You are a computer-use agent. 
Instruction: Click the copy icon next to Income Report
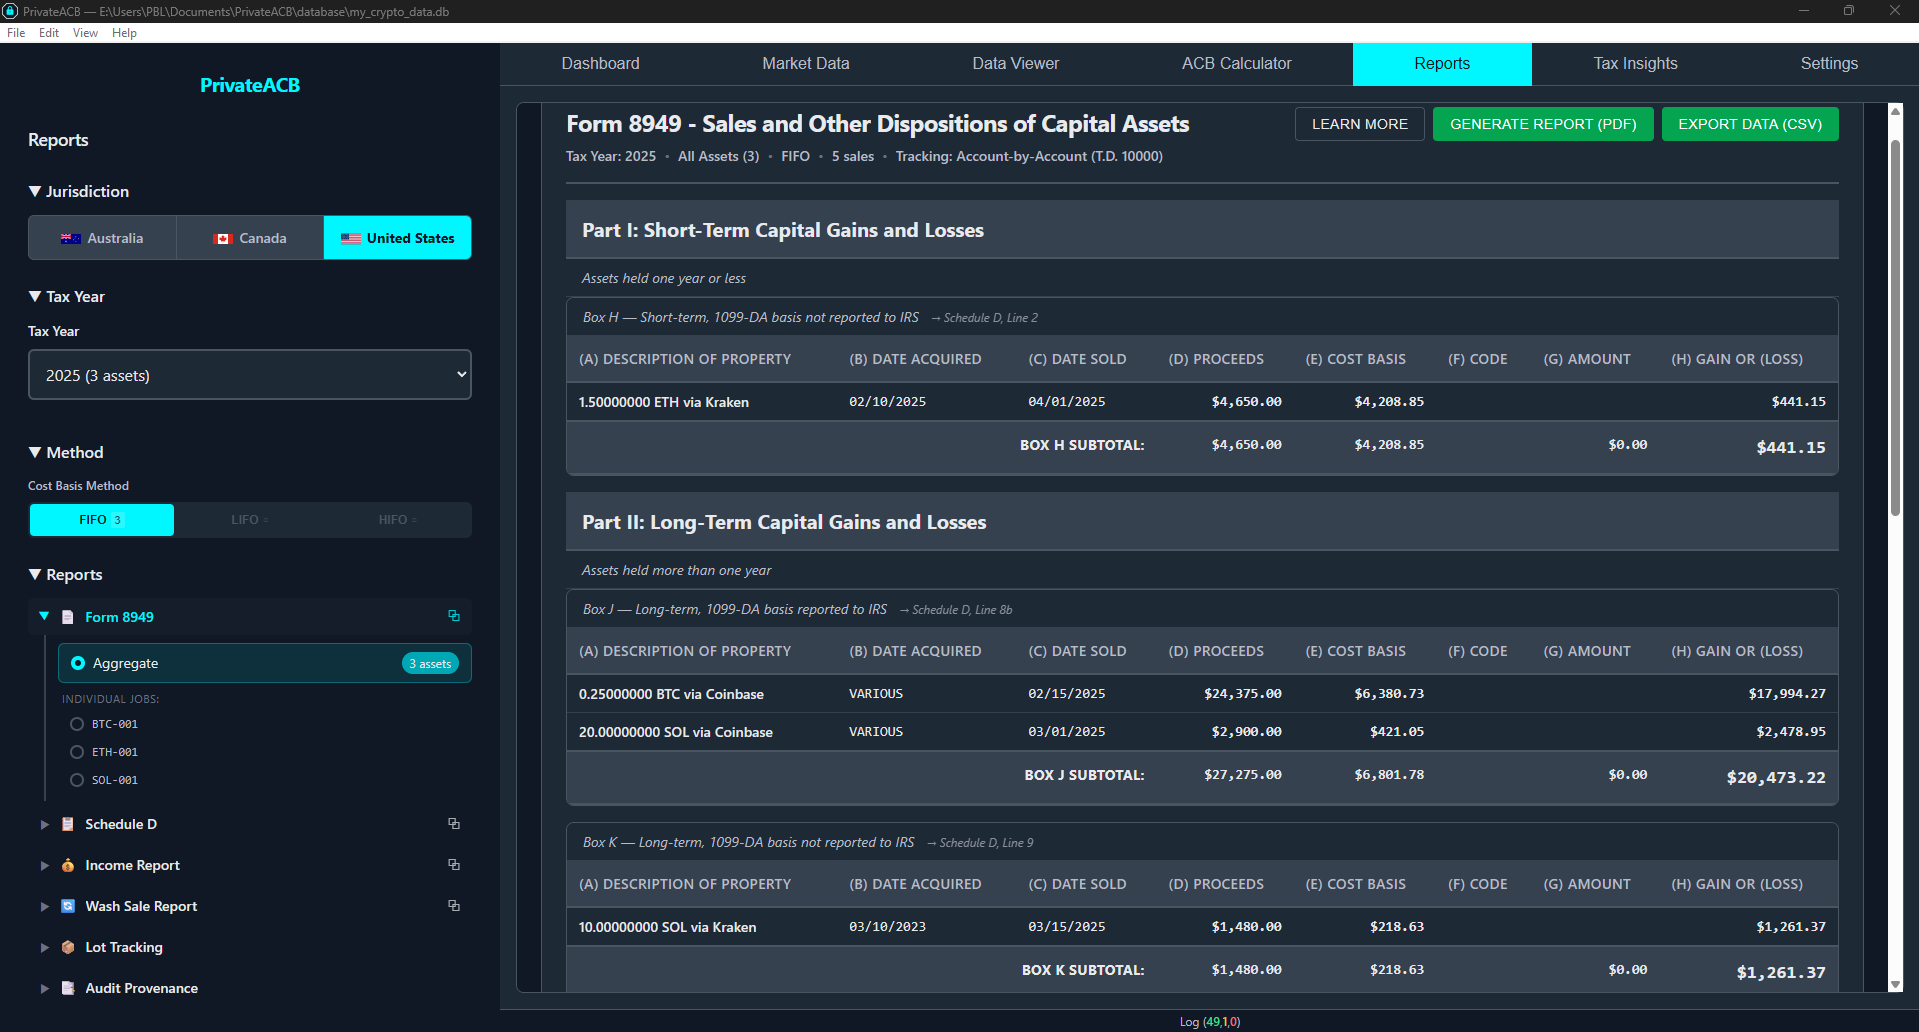click(x=454, y=864)
